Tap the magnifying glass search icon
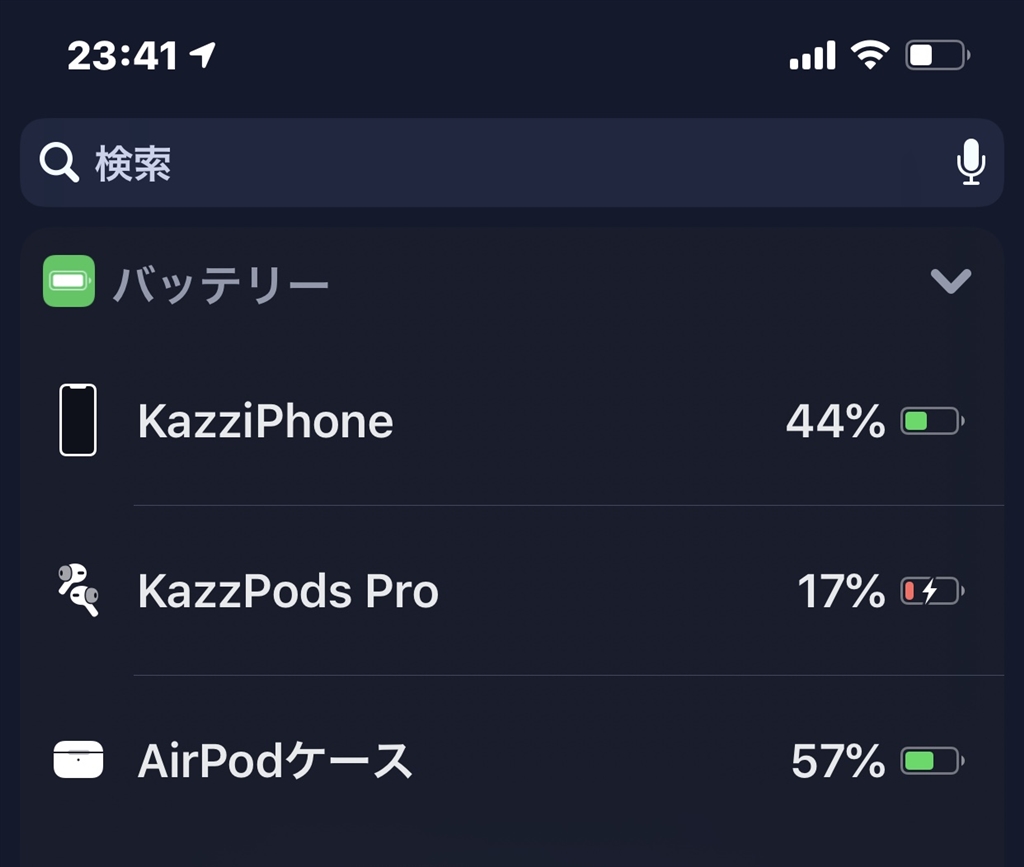 coord(58,162)
